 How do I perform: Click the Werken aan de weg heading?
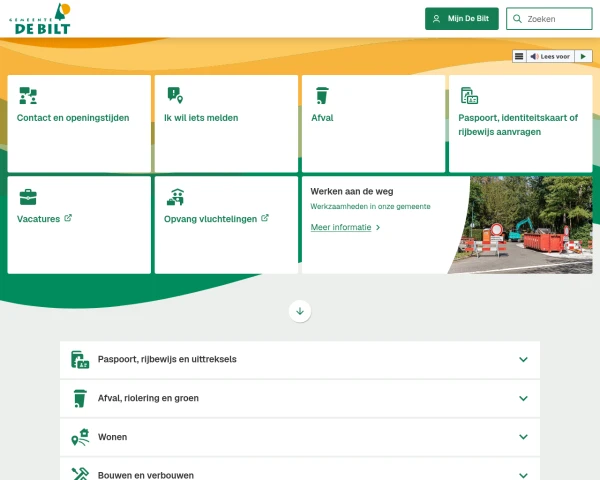point(352,191)
